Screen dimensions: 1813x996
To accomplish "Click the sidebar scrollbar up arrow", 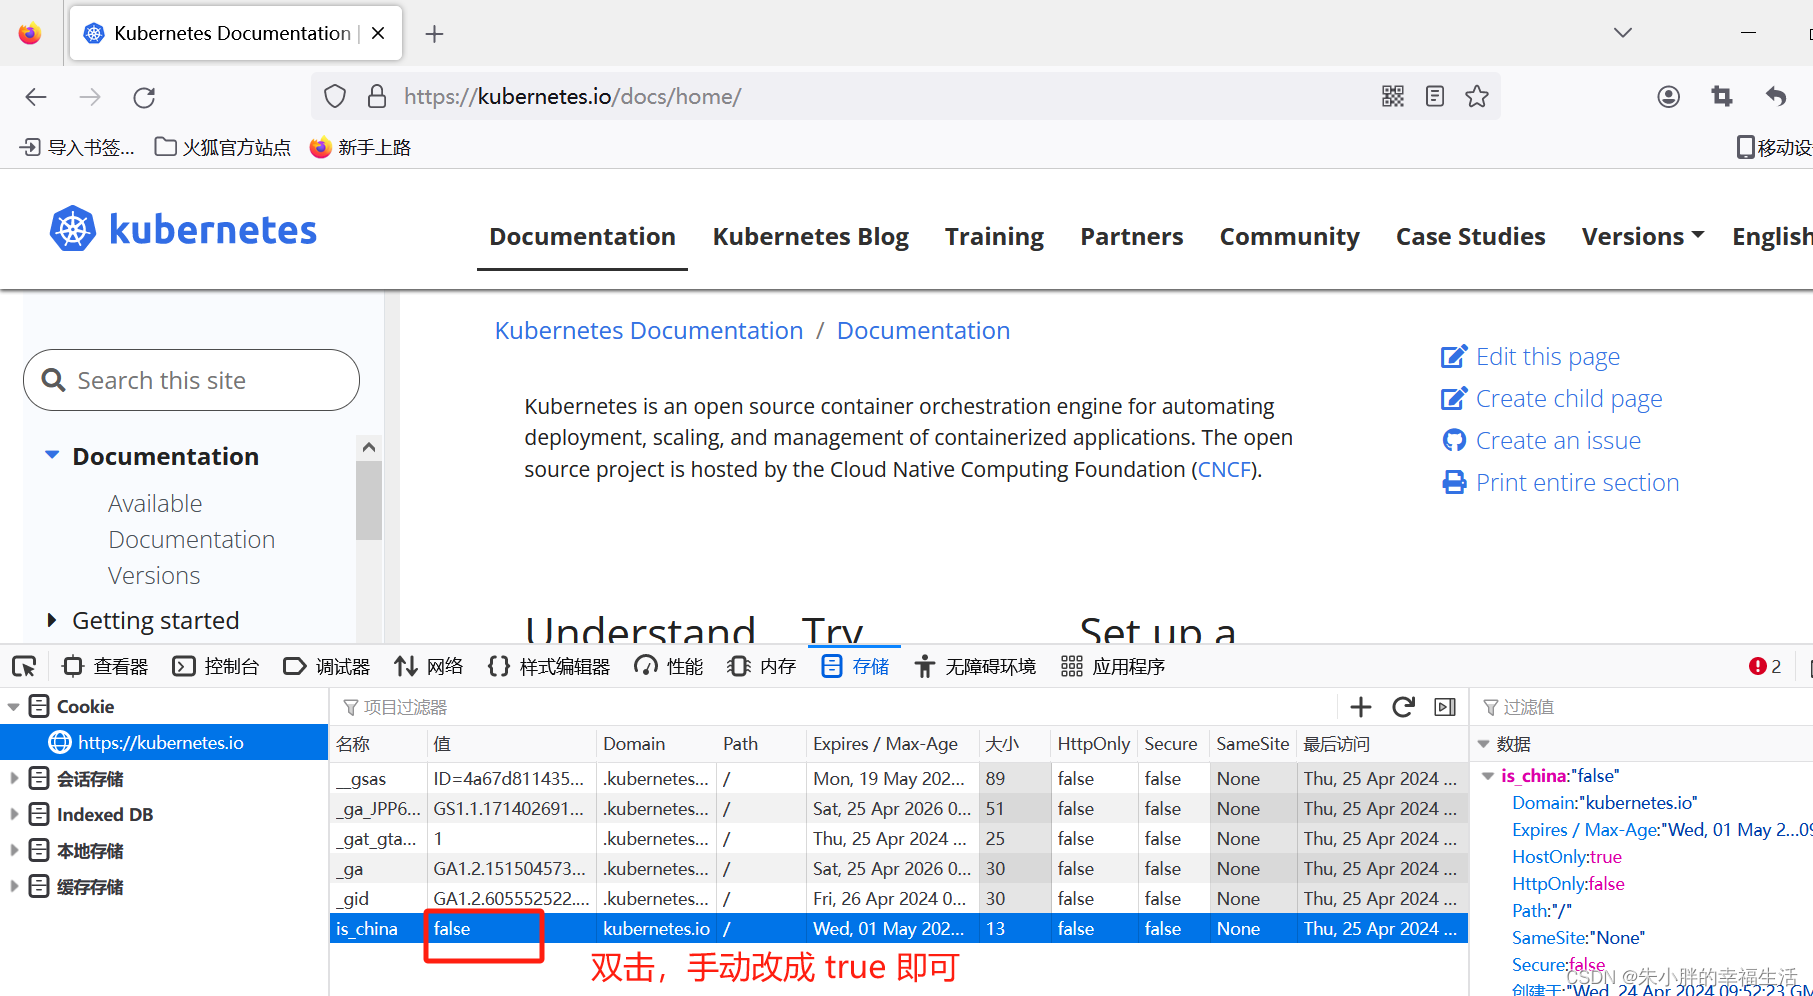I will tap(369, 447).
